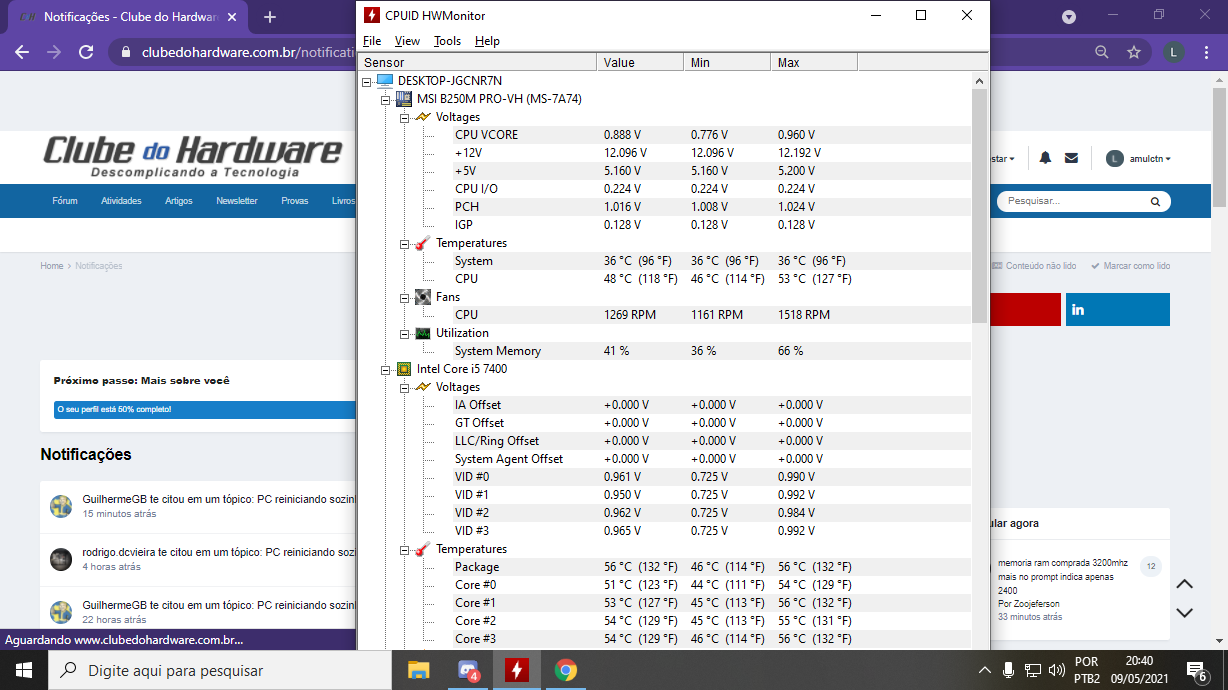Open the File menu in HWMonitor
Viewport: 1228px width, 690px height.
pos(372,41)
